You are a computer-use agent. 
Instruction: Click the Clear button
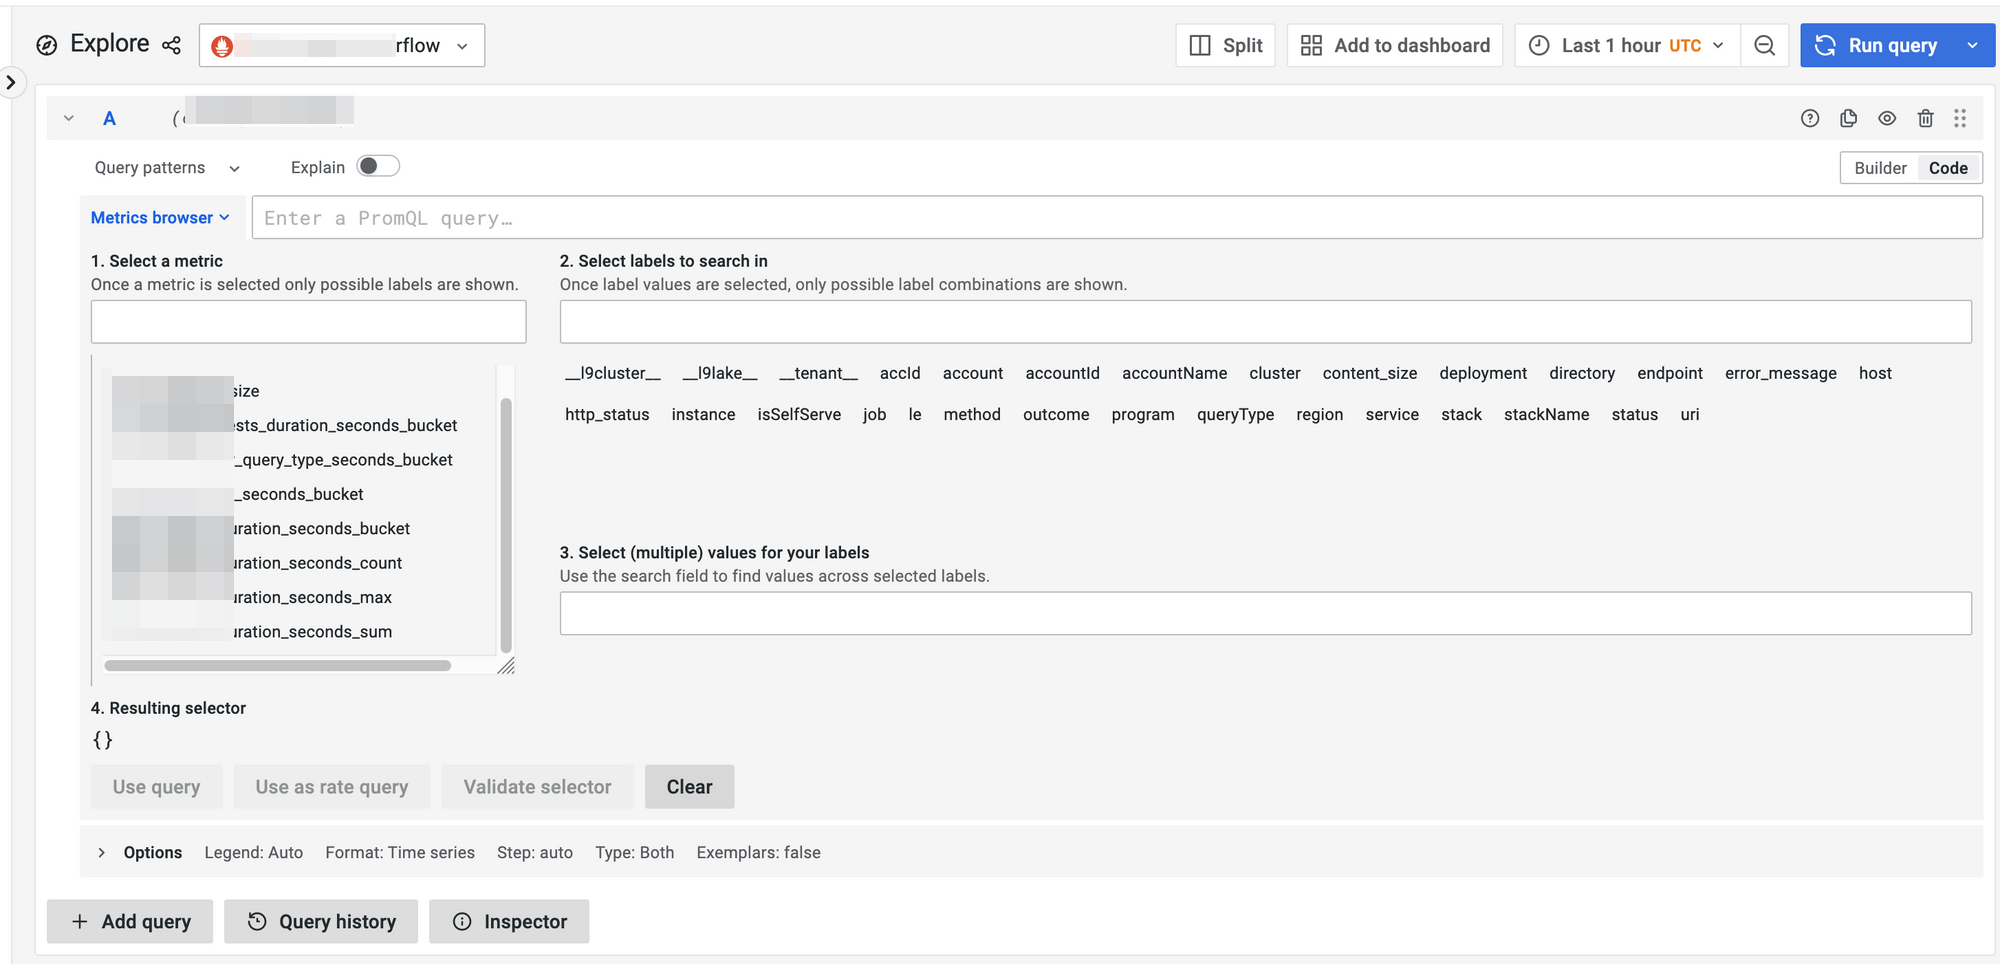pos(690,787)
